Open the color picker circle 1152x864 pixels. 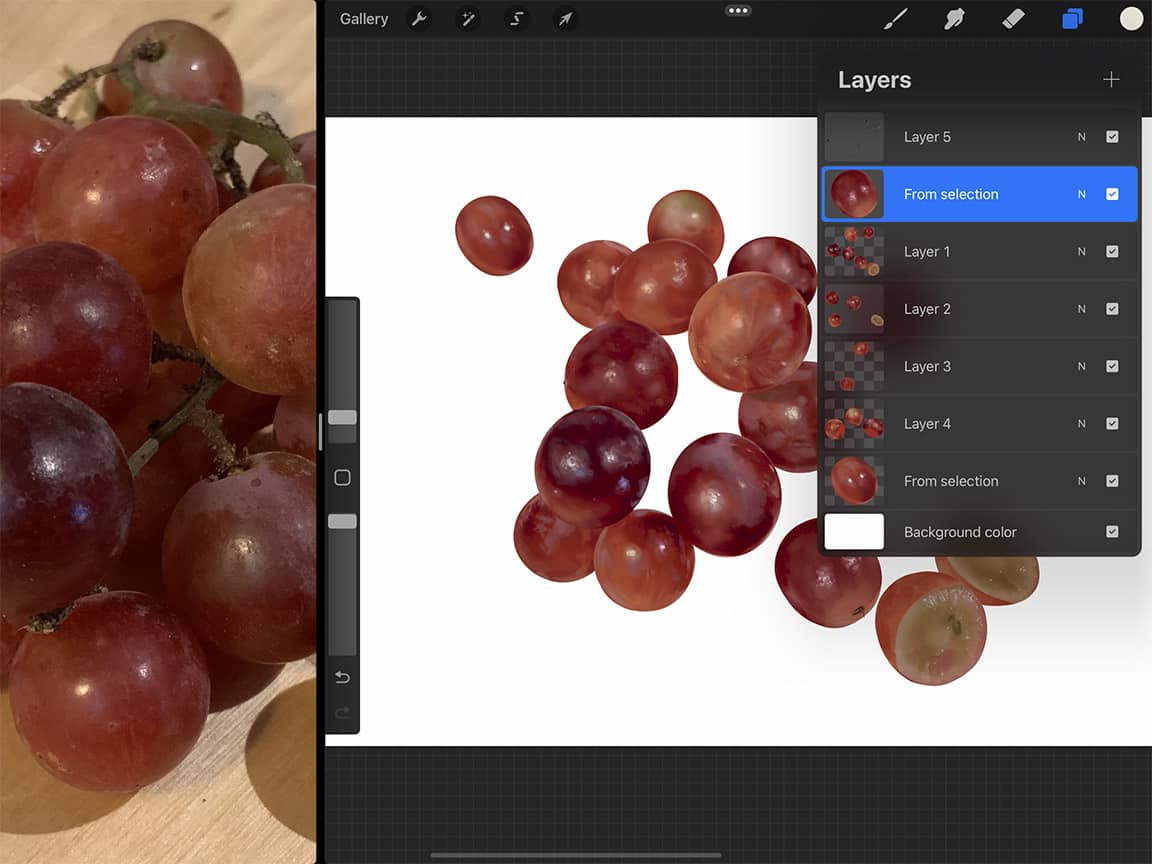click(x=1130, y=18)
